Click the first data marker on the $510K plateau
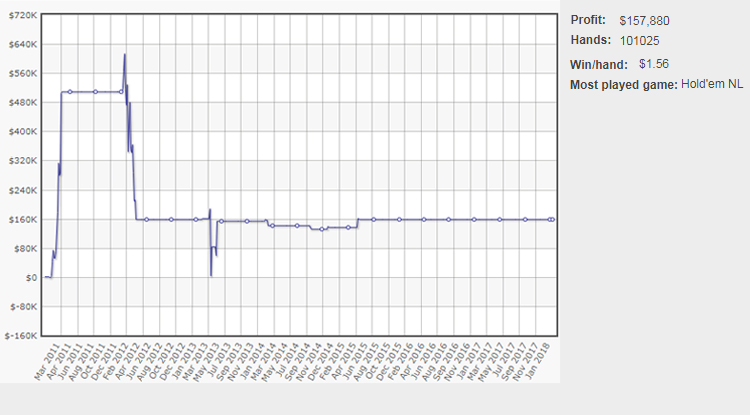Screen dimensions: 750x415 point(69,92)
